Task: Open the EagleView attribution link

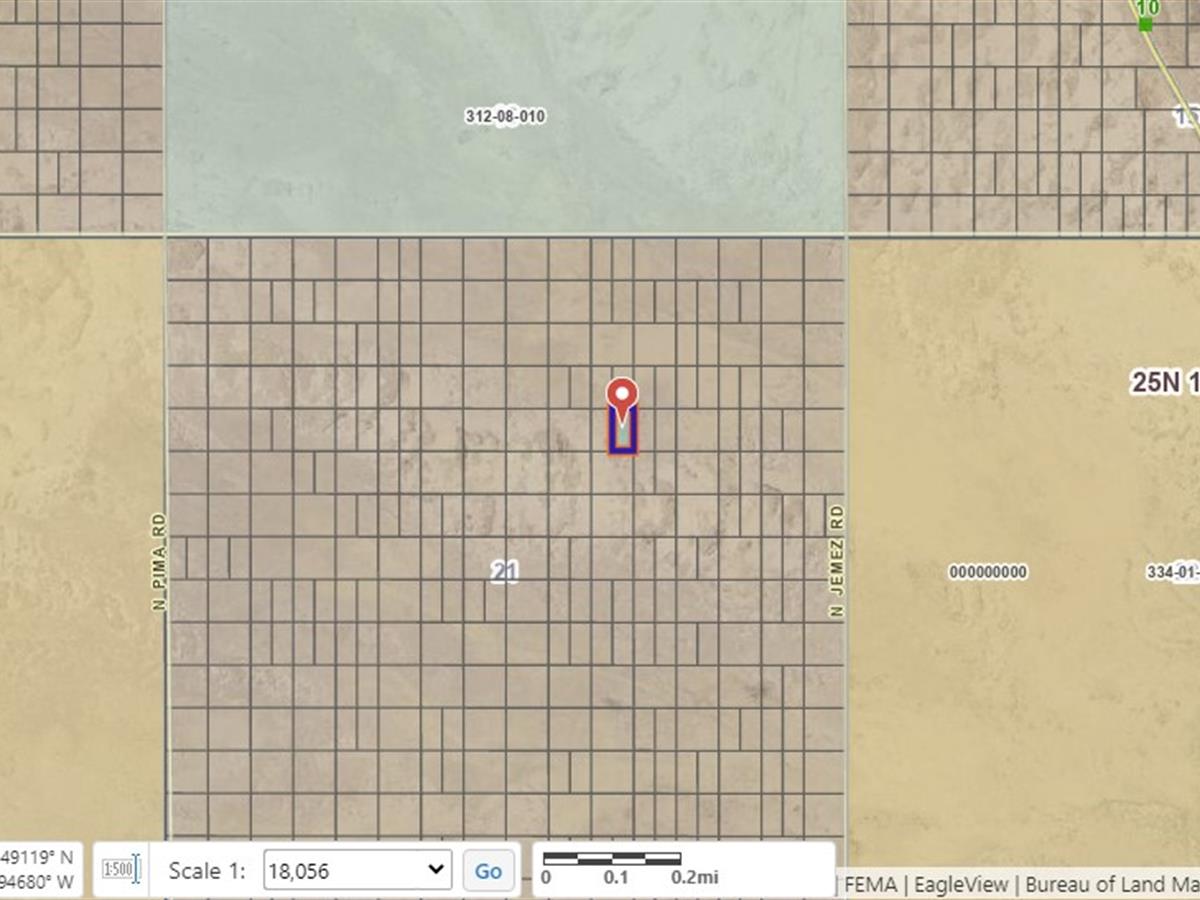Action: pos(961,884)
